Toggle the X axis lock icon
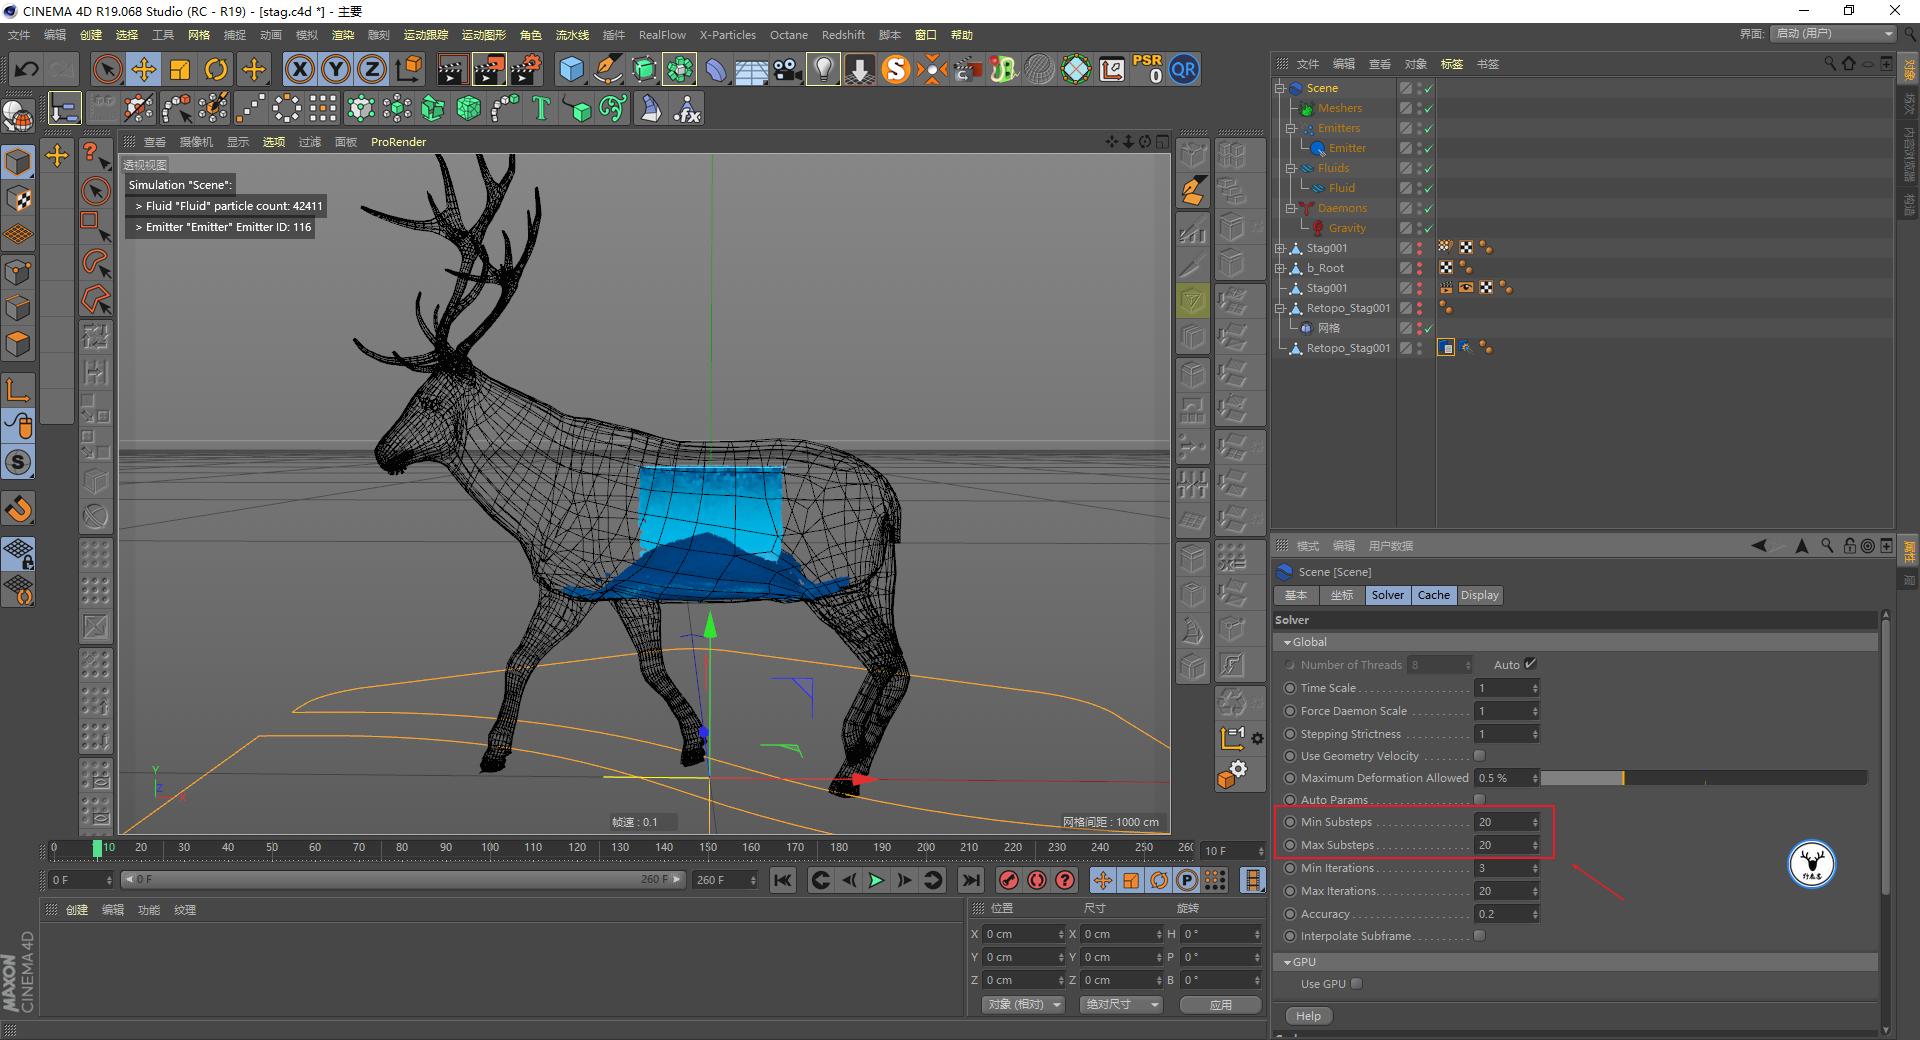This screenshot has width=1920, height=1040. click(299, 69)
